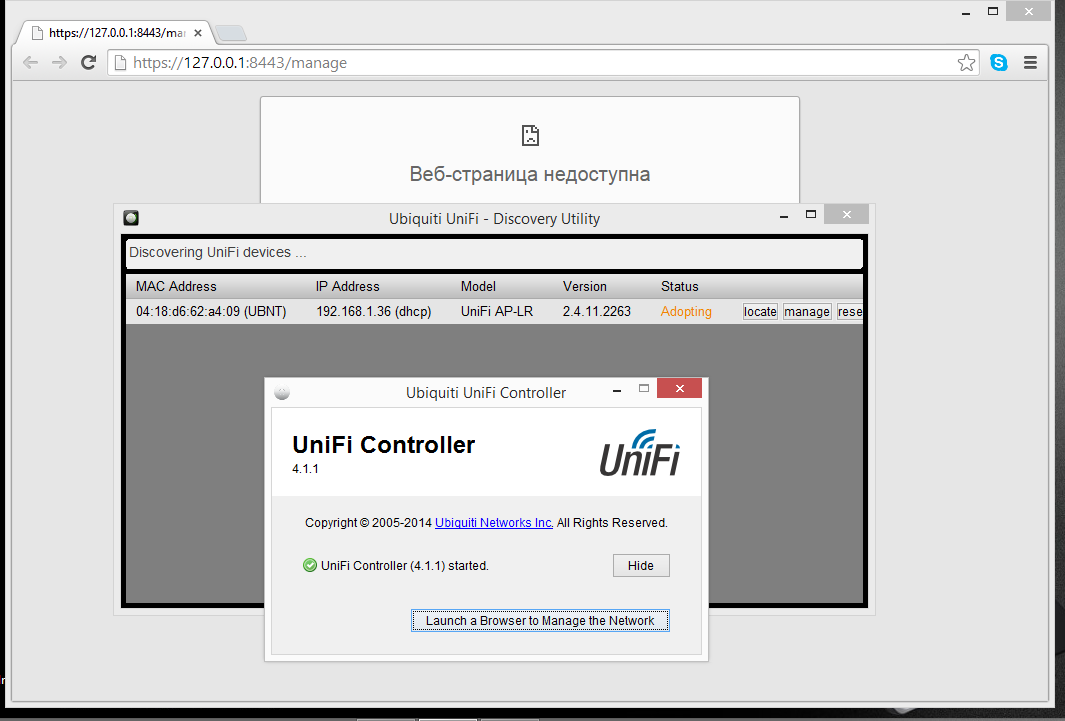The width and height of the screenshot is (1065, 721).
Task: Click the Discovering UniFi devices status text
Action: click(x=217, y=253)
